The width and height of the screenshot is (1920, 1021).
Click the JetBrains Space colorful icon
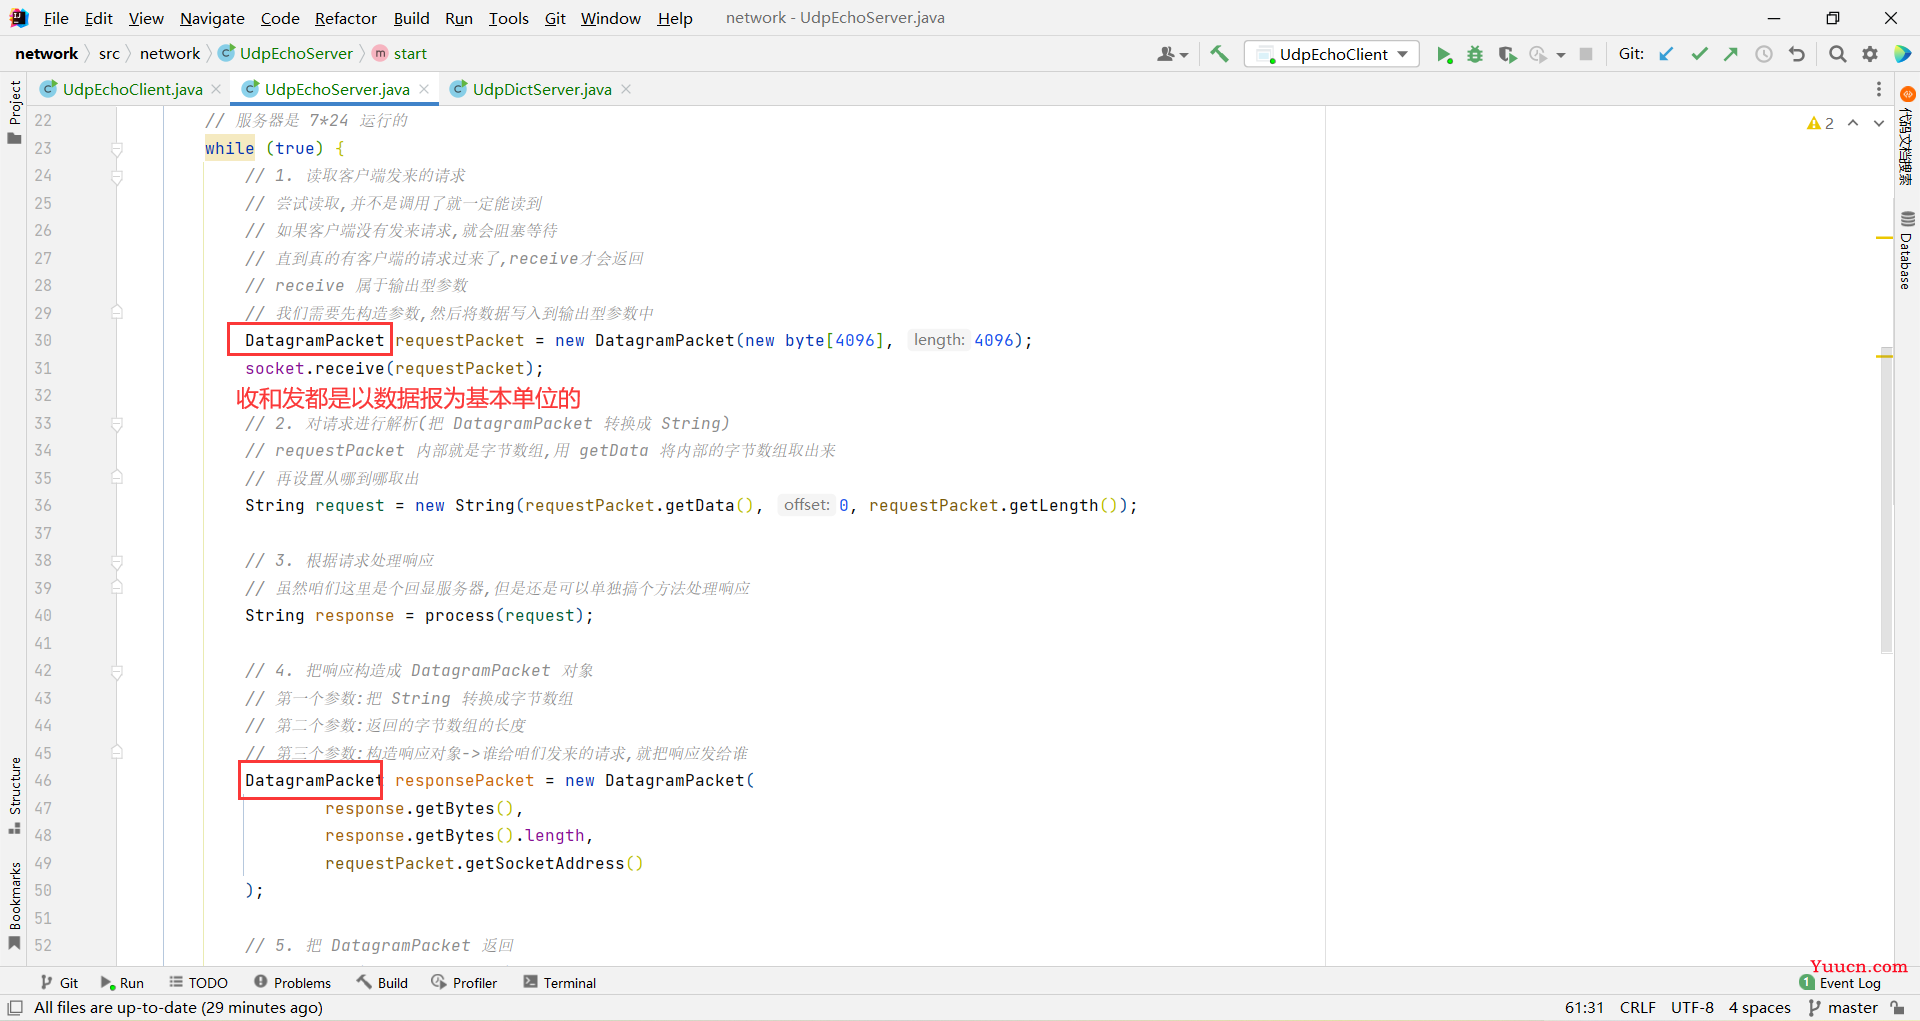tap(1903, 54)
